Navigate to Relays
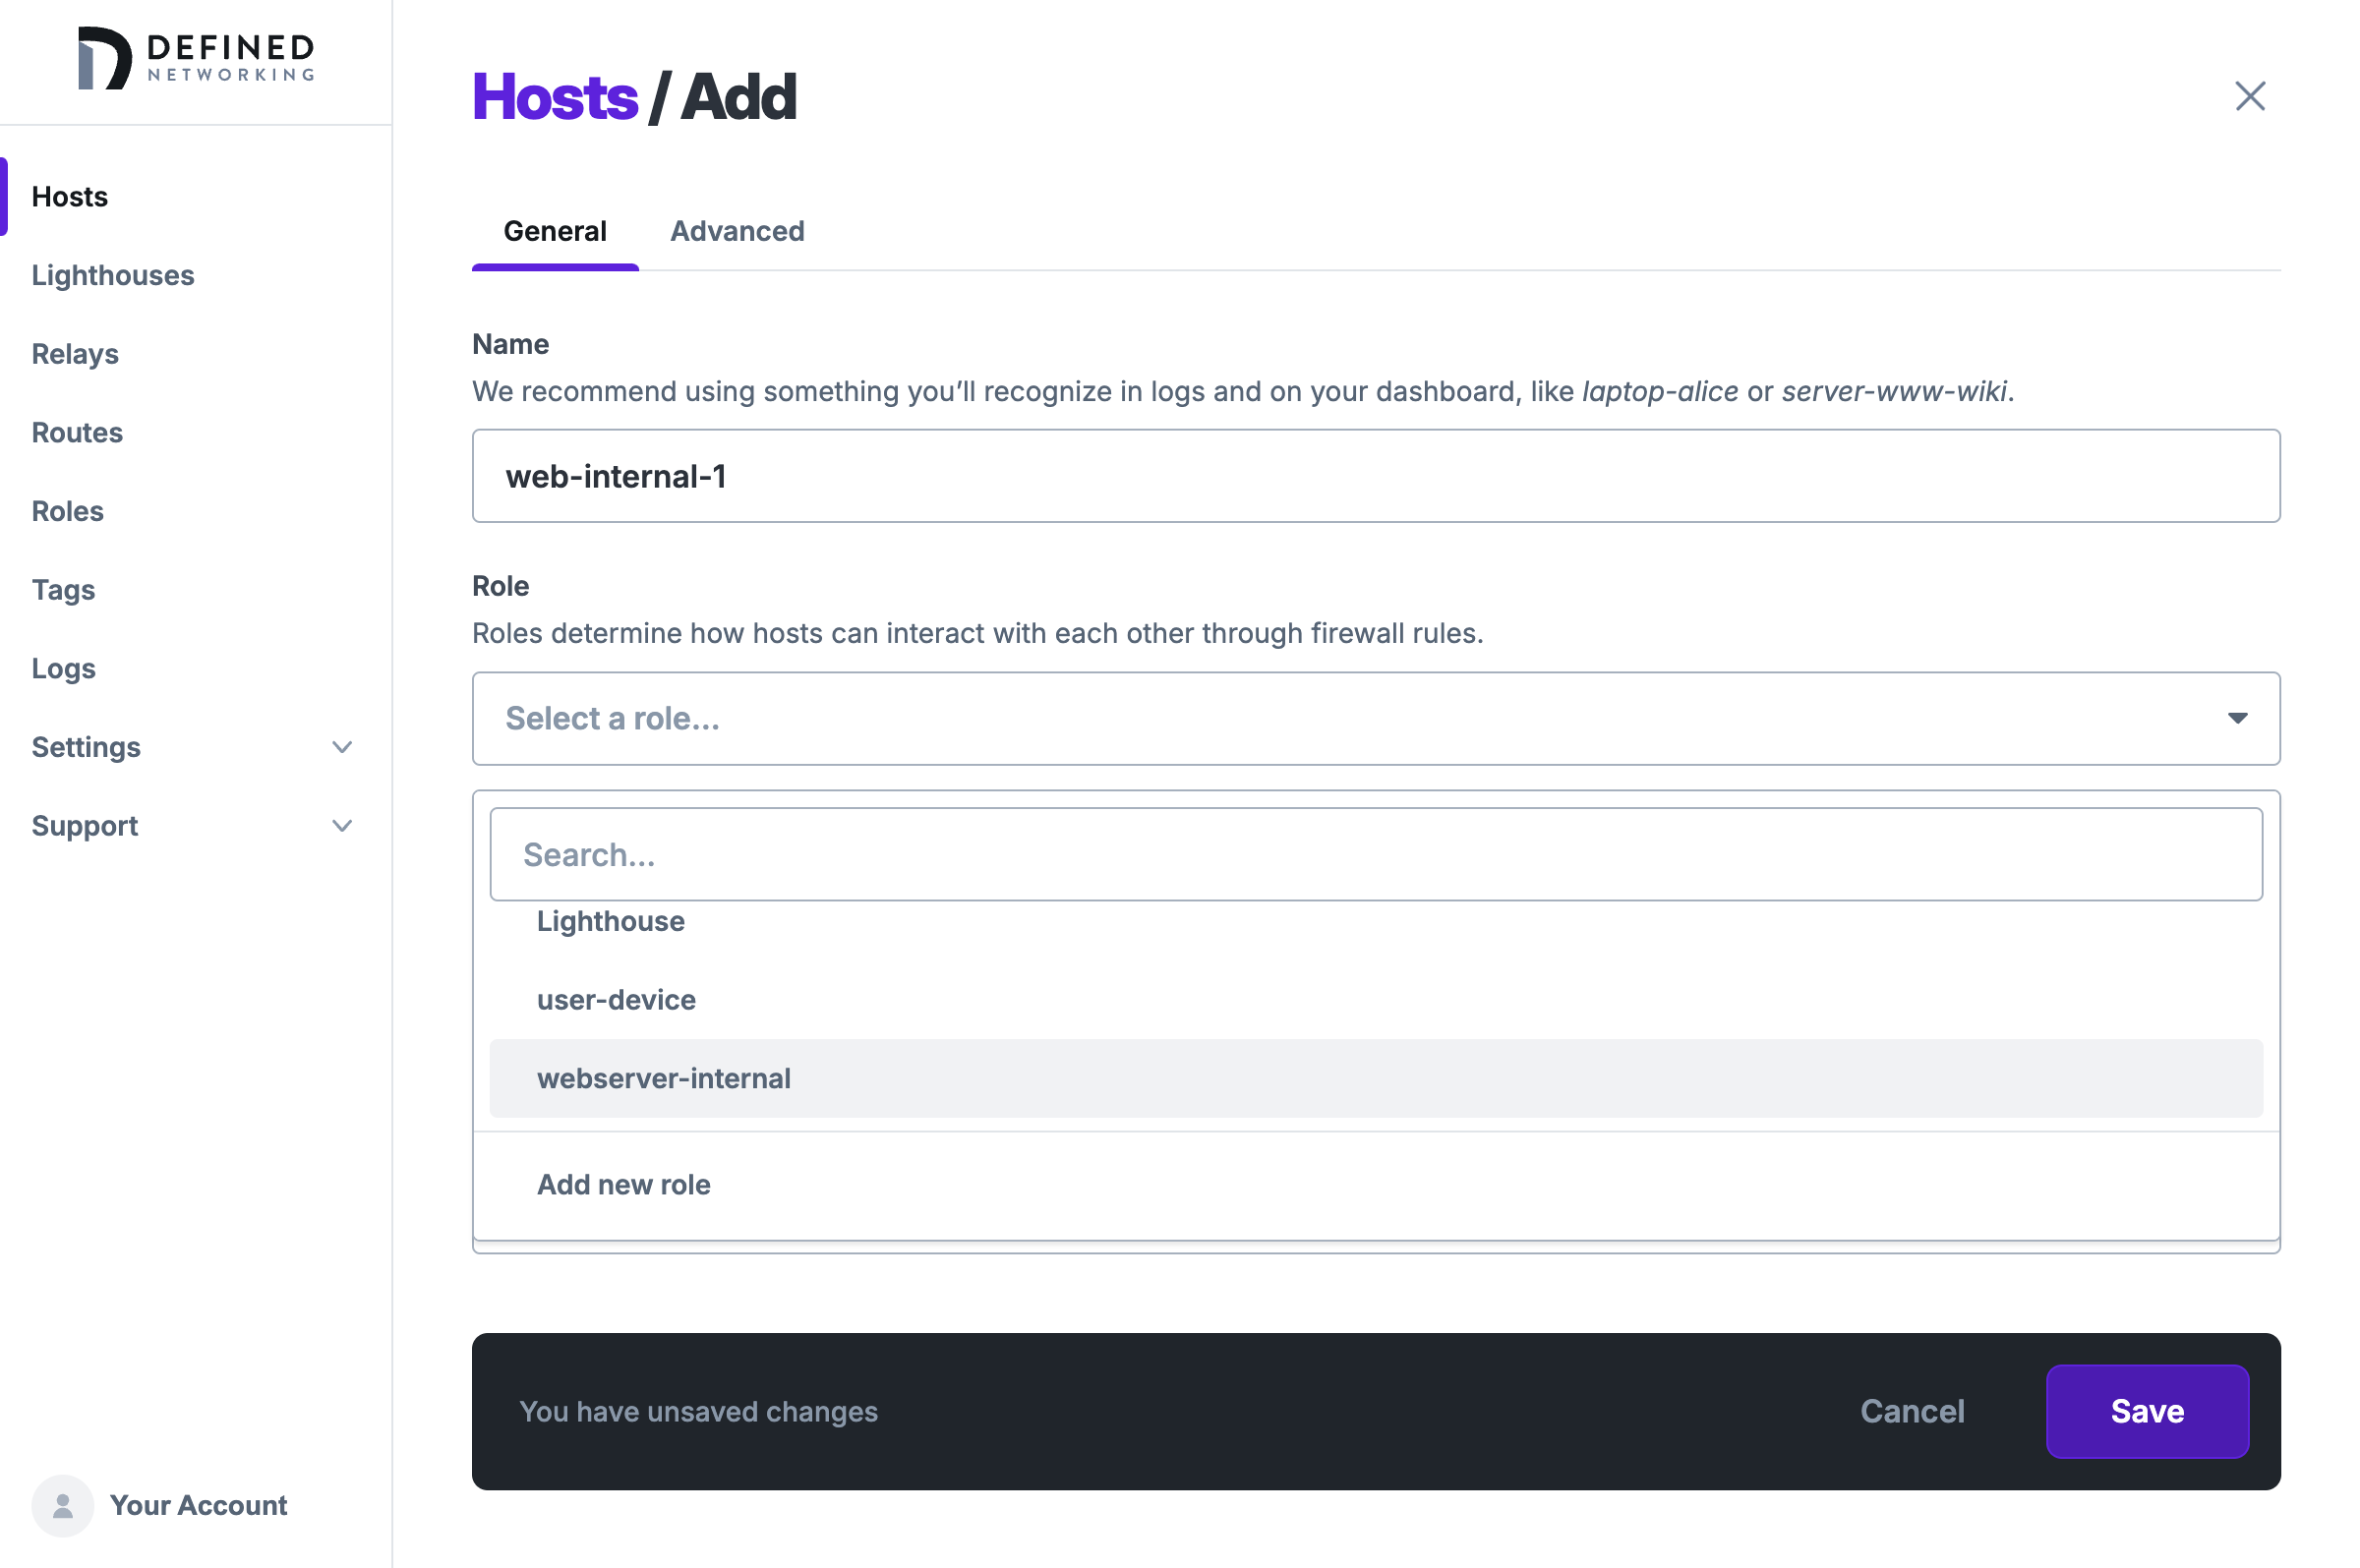 pos(75,353)
